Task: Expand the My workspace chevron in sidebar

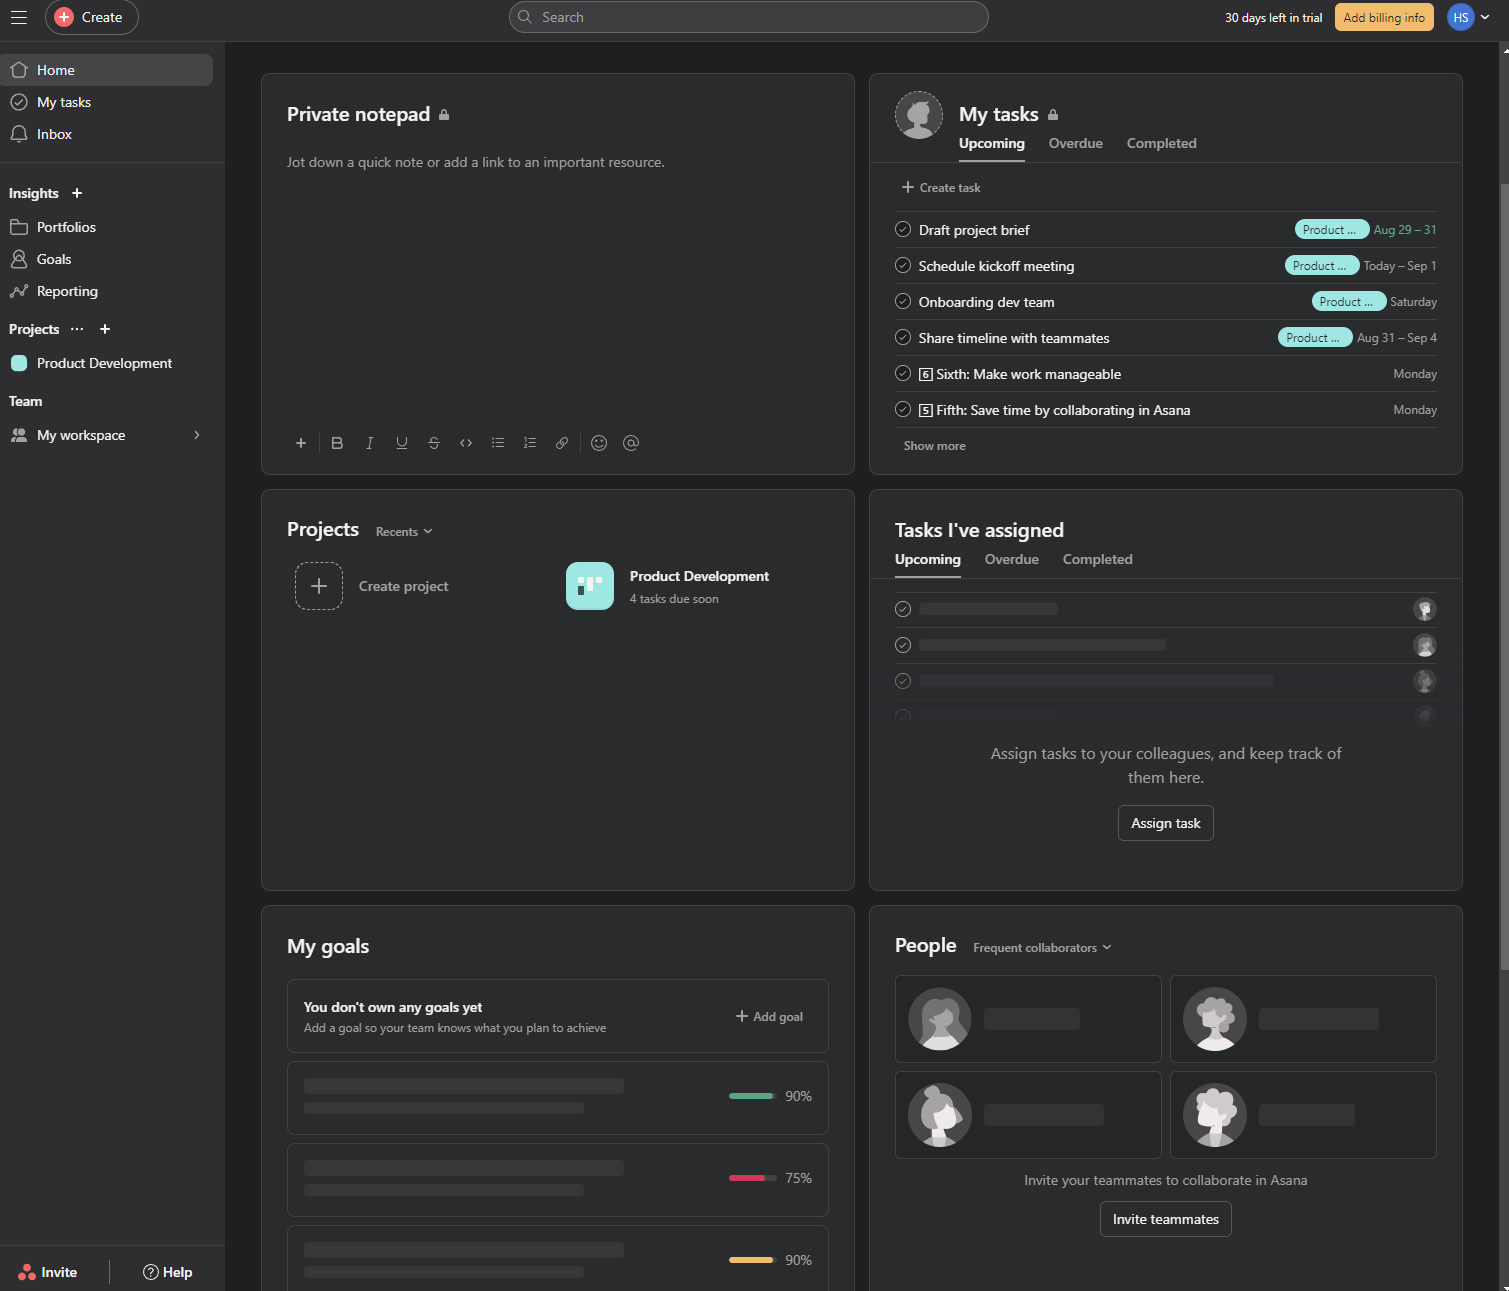Action: 197,435
